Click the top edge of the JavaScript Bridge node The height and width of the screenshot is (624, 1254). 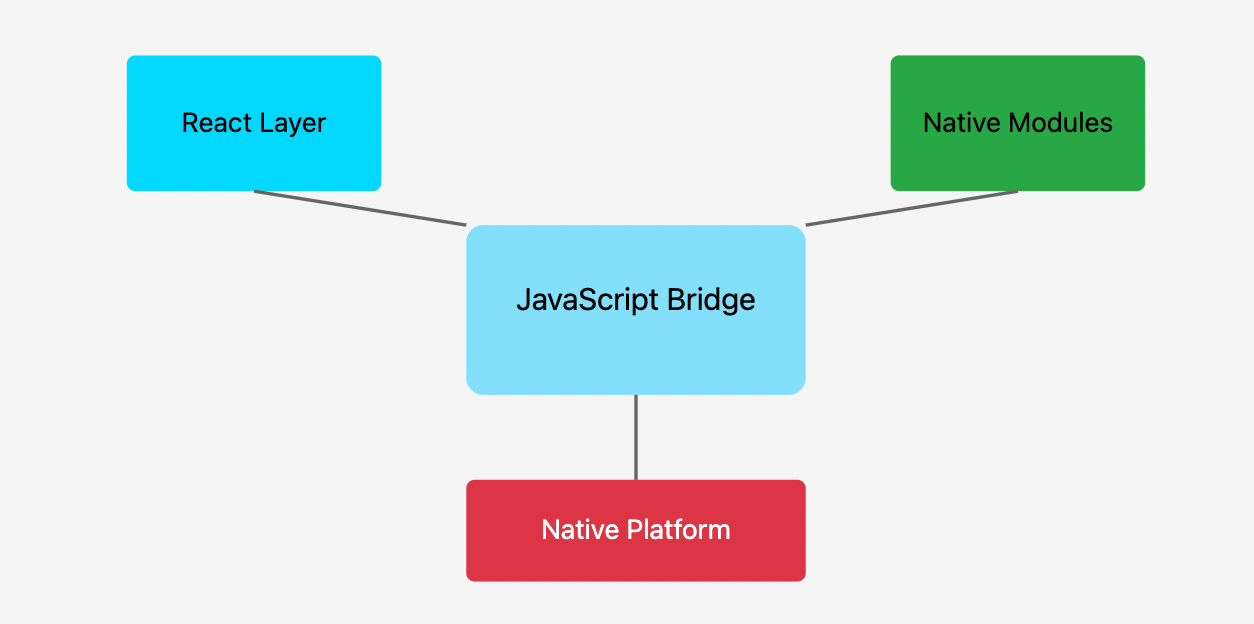pos(636,226)
